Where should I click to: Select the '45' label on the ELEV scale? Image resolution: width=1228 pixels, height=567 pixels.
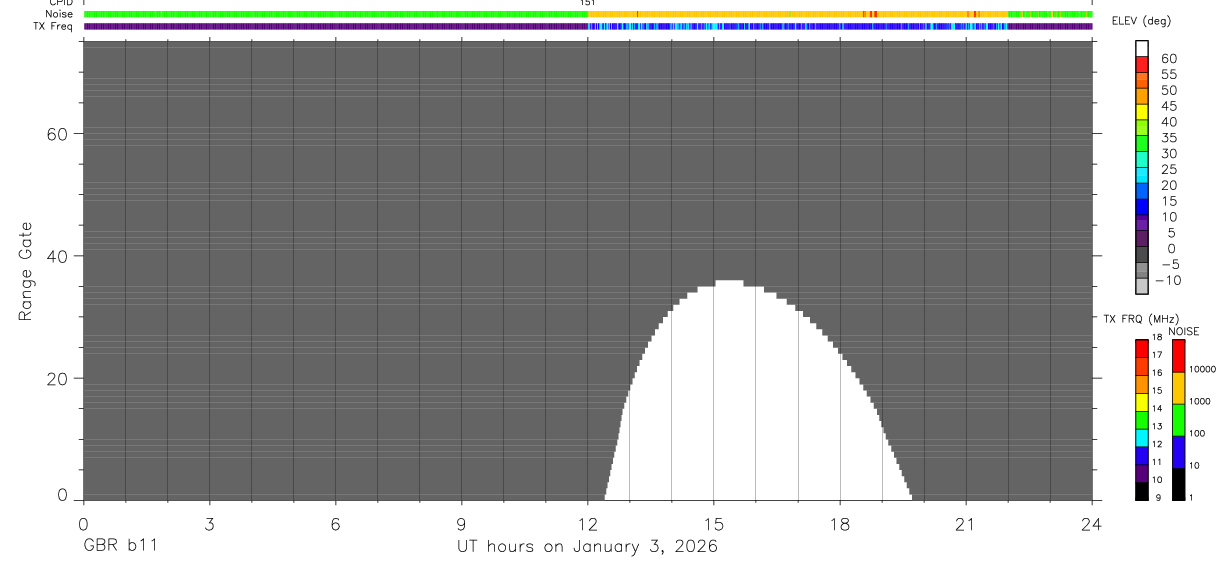1168,106
